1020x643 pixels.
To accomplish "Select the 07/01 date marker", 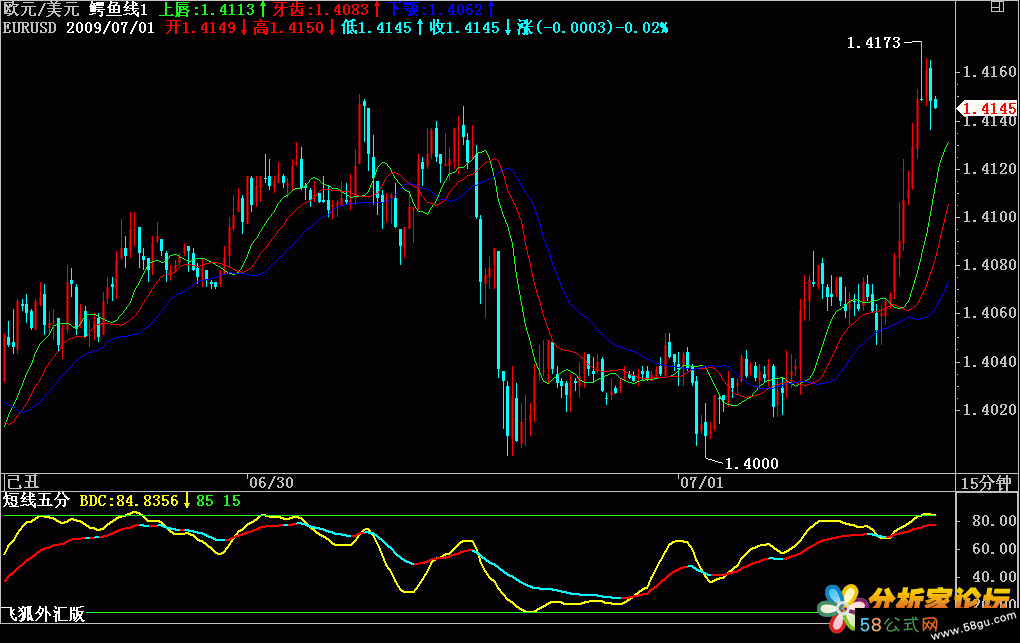I will click(x=701, y=482).
